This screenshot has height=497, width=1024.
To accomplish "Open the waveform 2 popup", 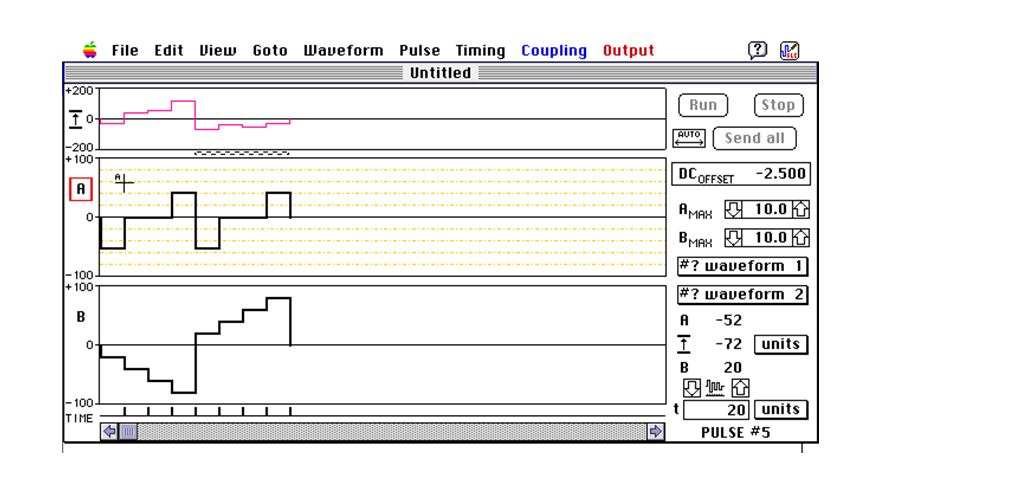I will point(742,295).
